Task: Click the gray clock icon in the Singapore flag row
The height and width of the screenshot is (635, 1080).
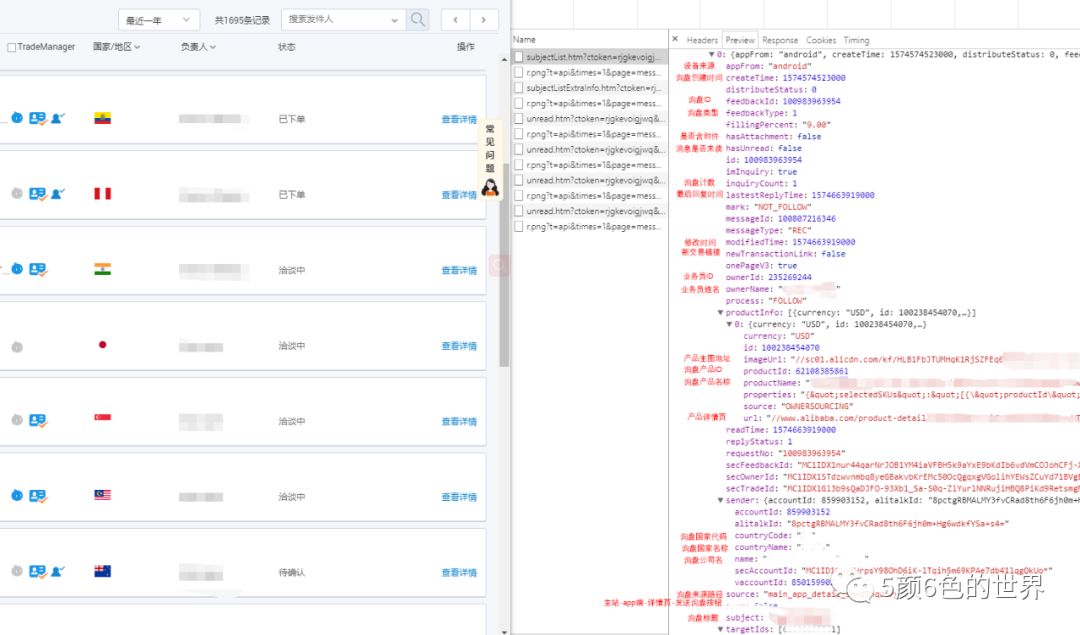Action: coord(17,420)
